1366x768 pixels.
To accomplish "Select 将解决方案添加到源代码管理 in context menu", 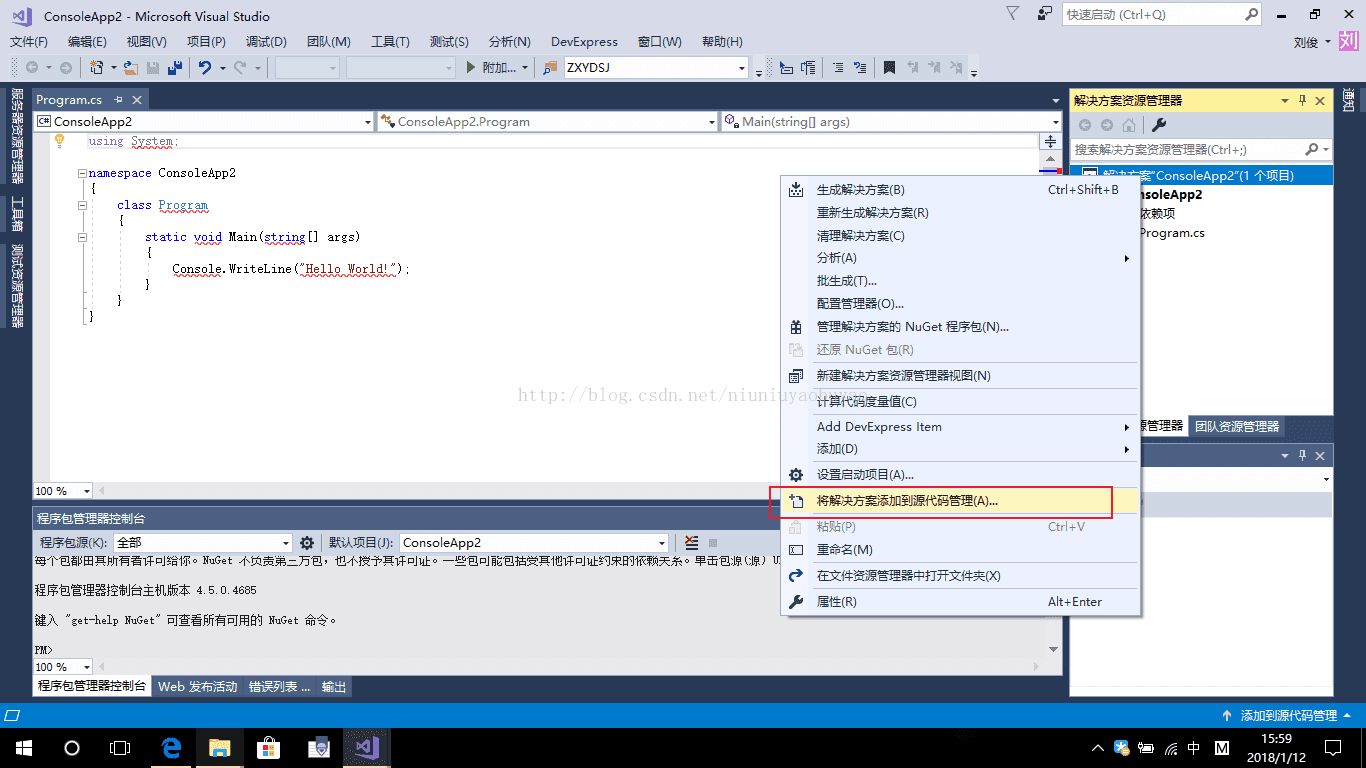I will pyautogui.click(x=907, y=501).
